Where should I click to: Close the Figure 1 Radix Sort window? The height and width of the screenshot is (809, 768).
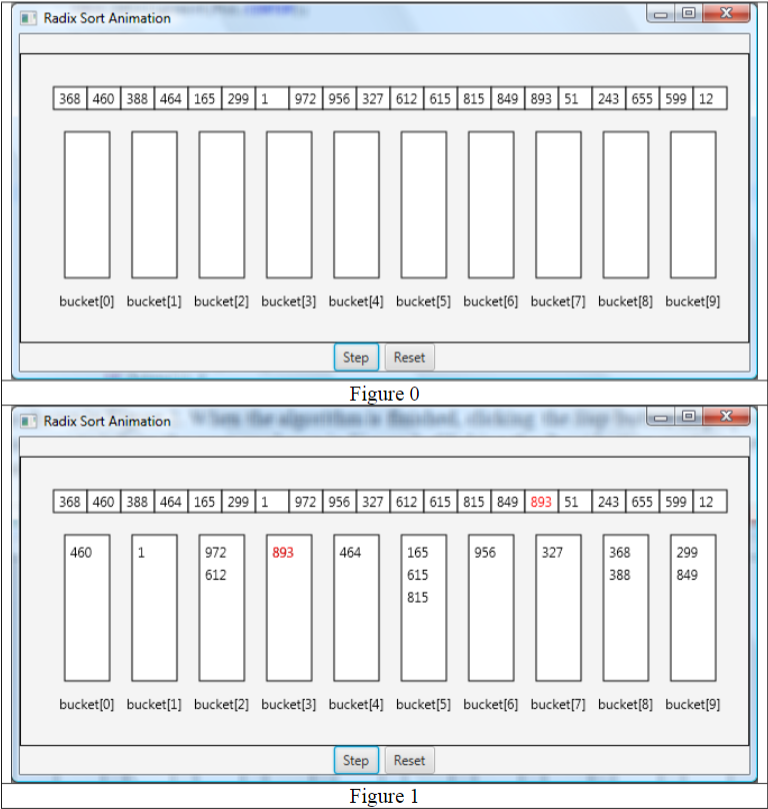click(x=726, y=416)
